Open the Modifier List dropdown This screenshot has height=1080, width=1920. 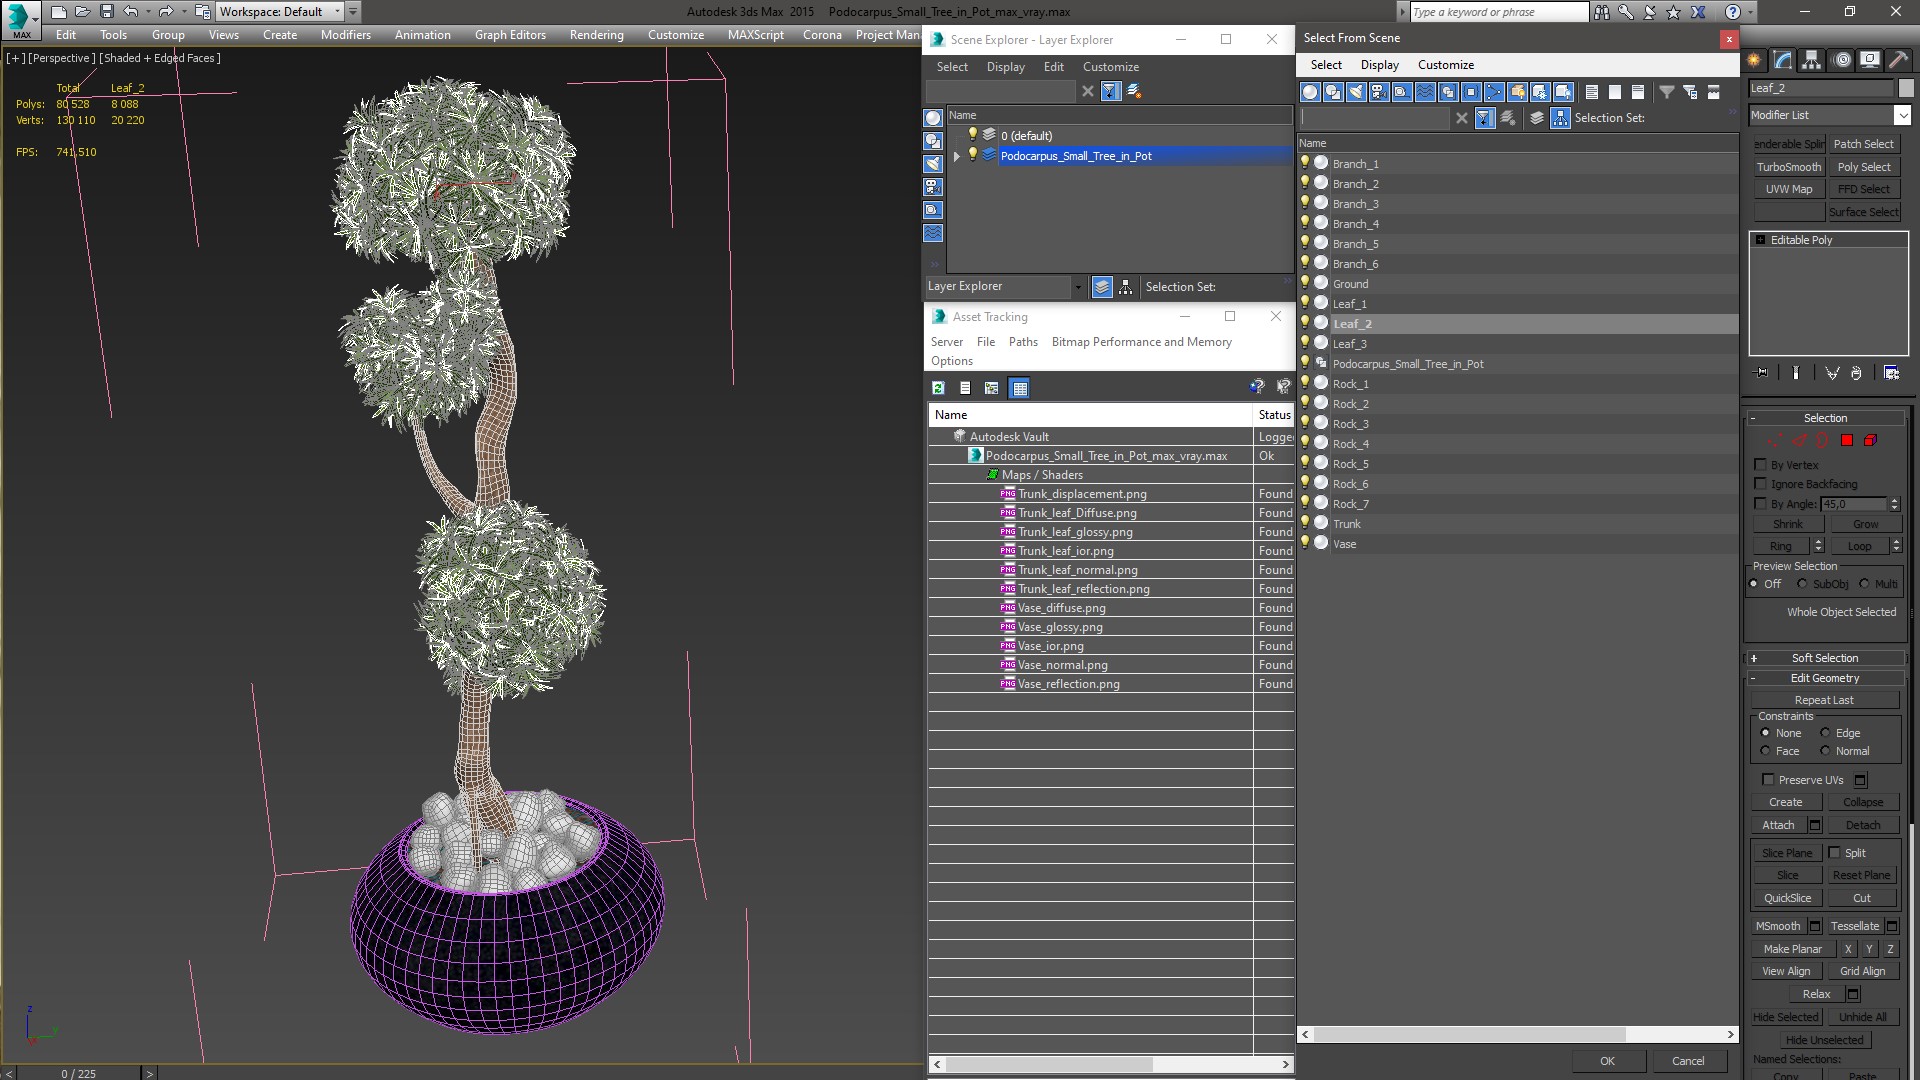coord(1902,116)
